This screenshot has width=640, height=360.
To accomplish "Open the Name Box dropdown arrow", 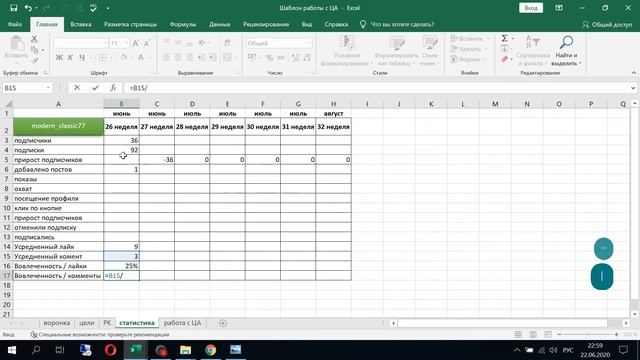I will [x=48, y=88].
